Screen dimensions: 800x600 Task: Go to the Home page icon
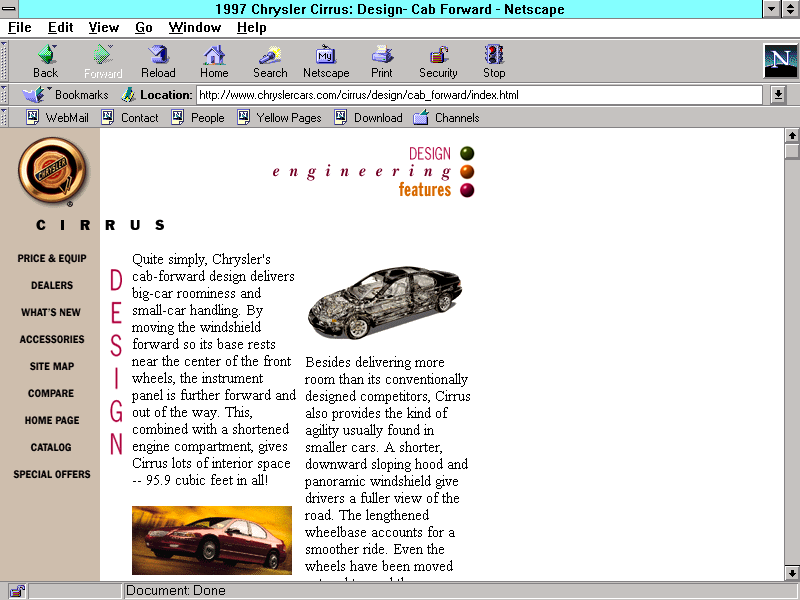[214, 61]
